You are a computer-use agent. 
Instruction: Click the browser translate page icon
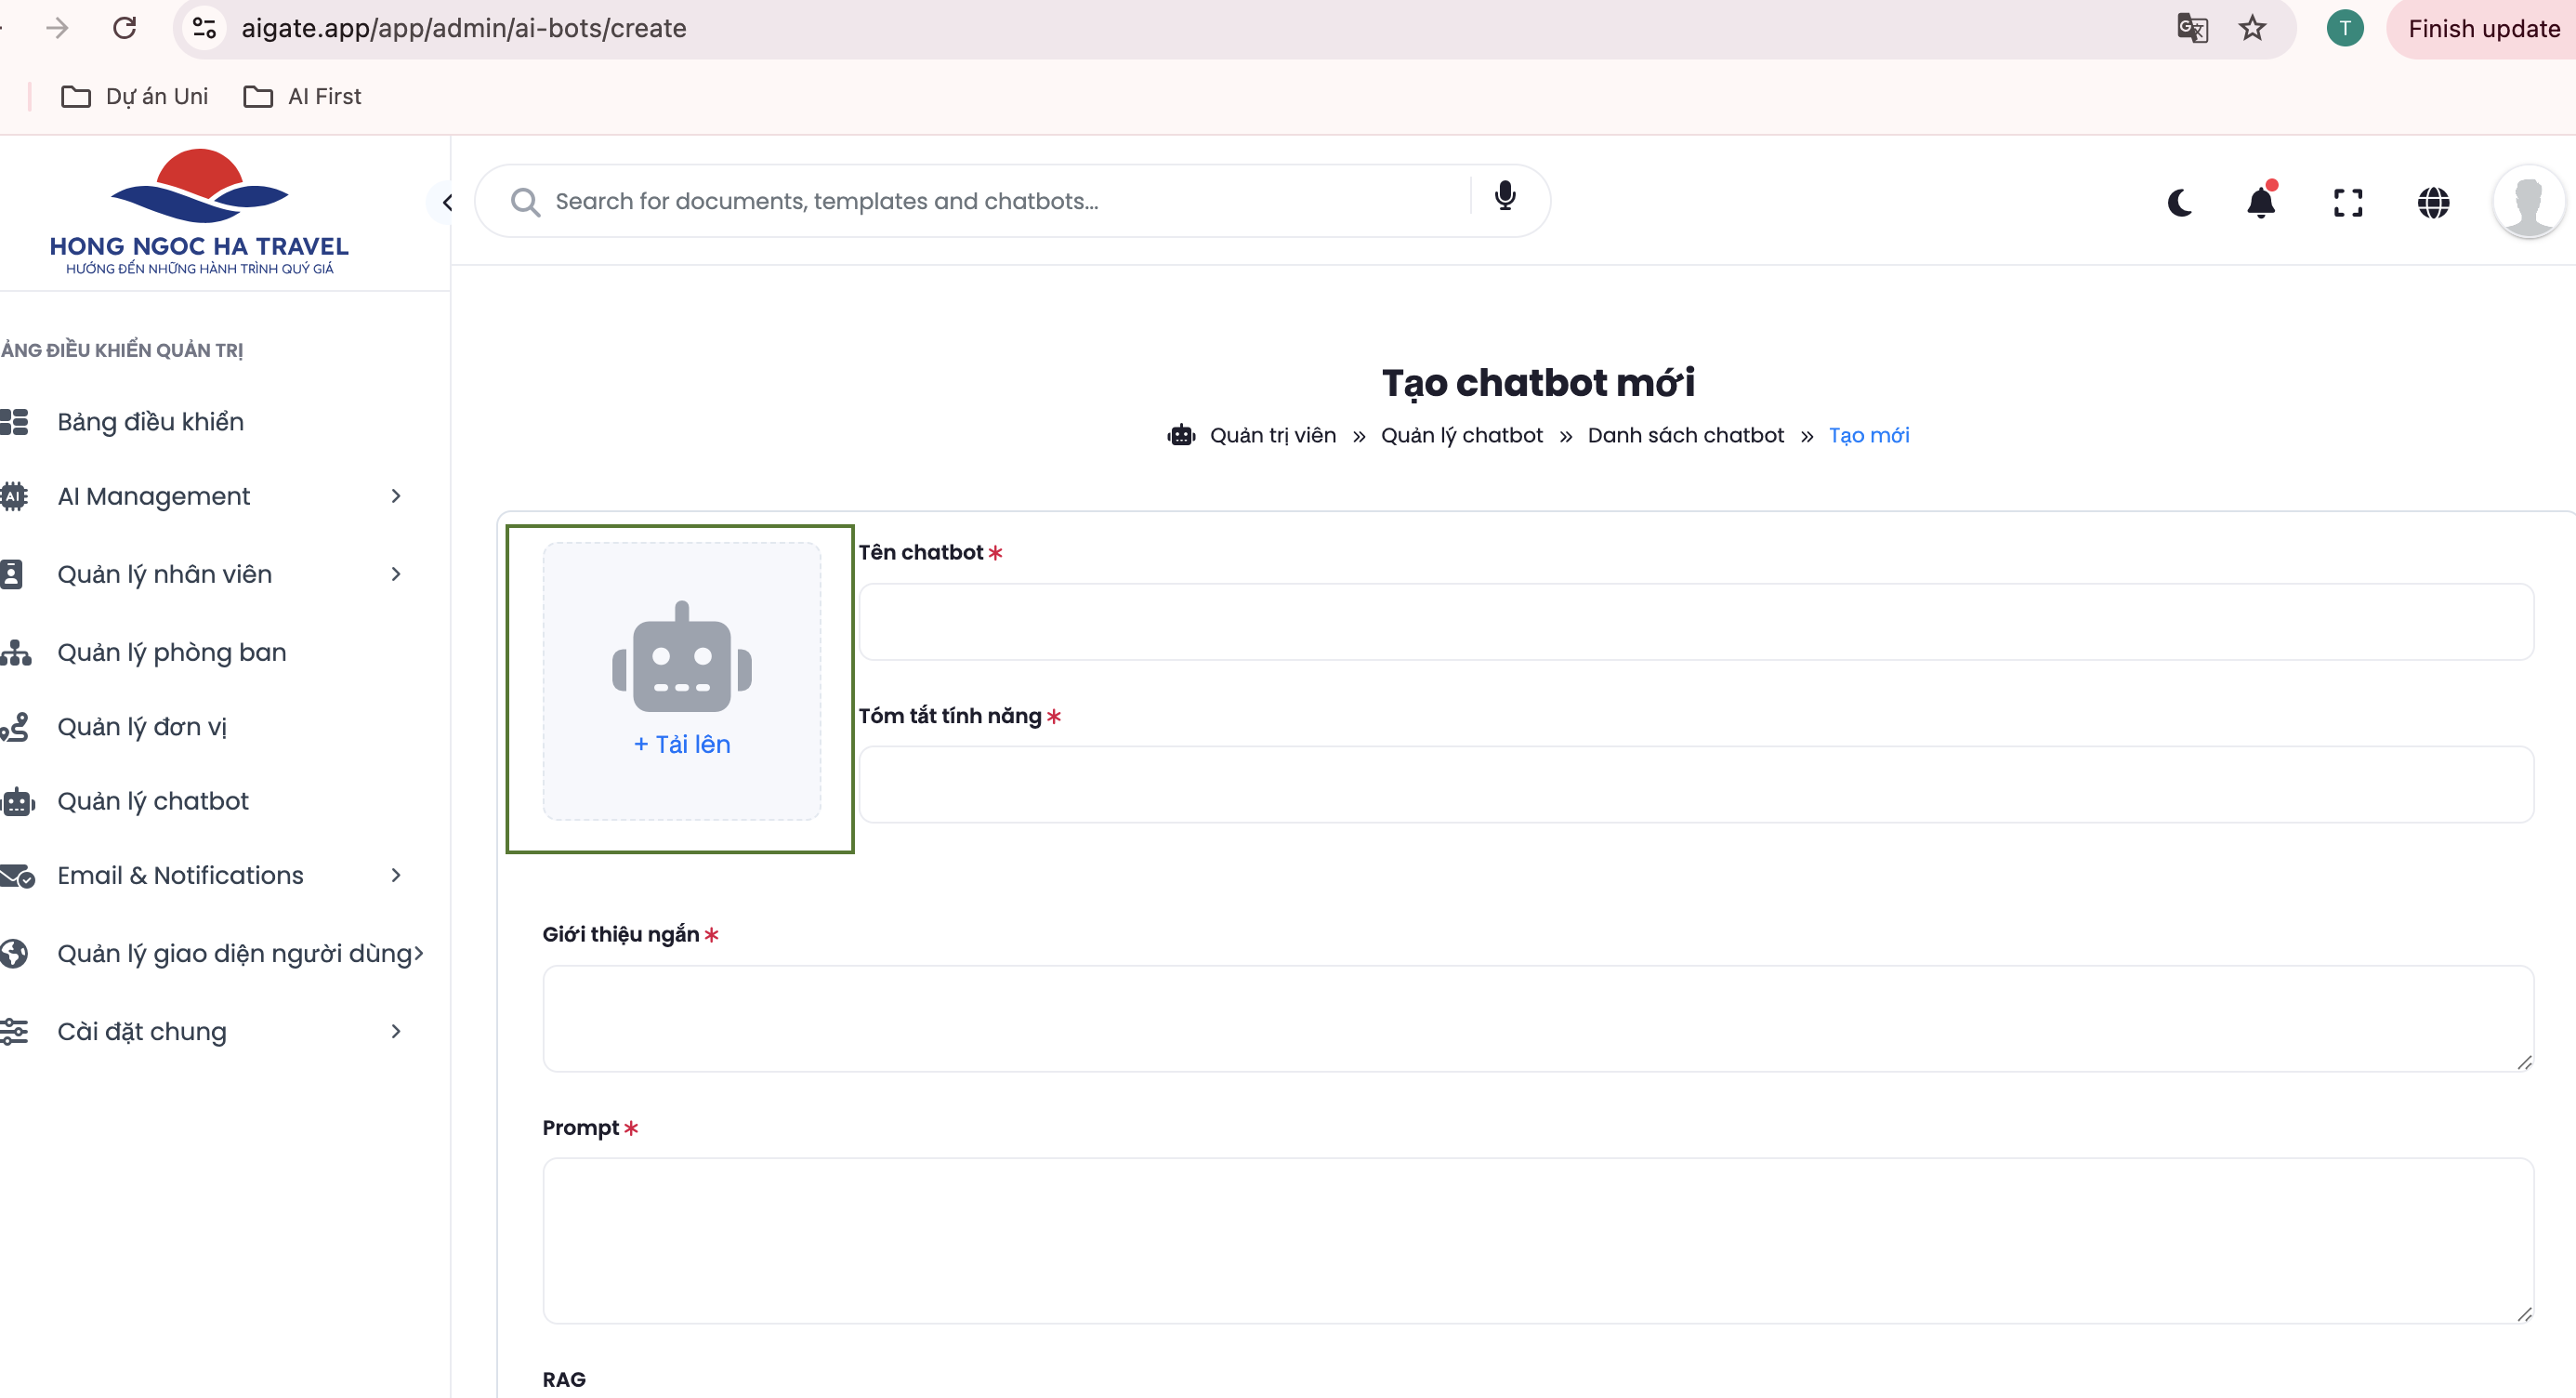pyautogui.click(x=2191, y=28)
